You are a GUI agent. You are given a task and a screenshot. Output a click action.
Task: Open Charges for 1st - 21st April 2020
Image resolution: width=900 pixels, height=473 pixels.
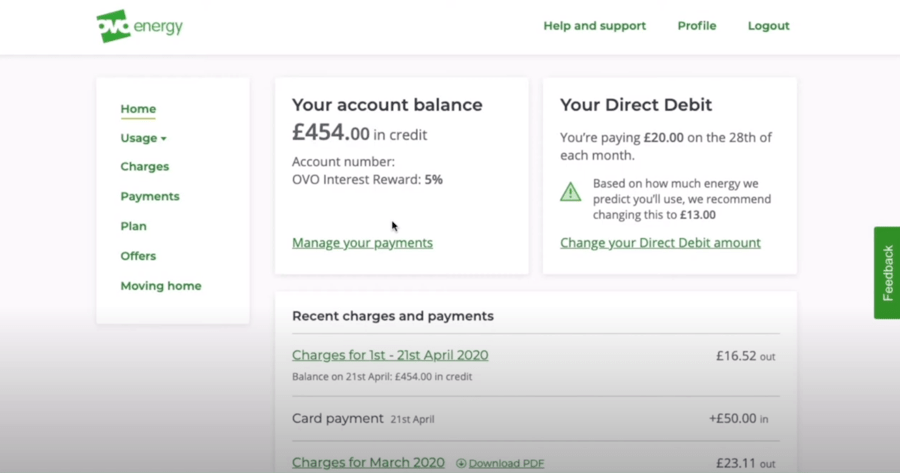click(390, 355)
